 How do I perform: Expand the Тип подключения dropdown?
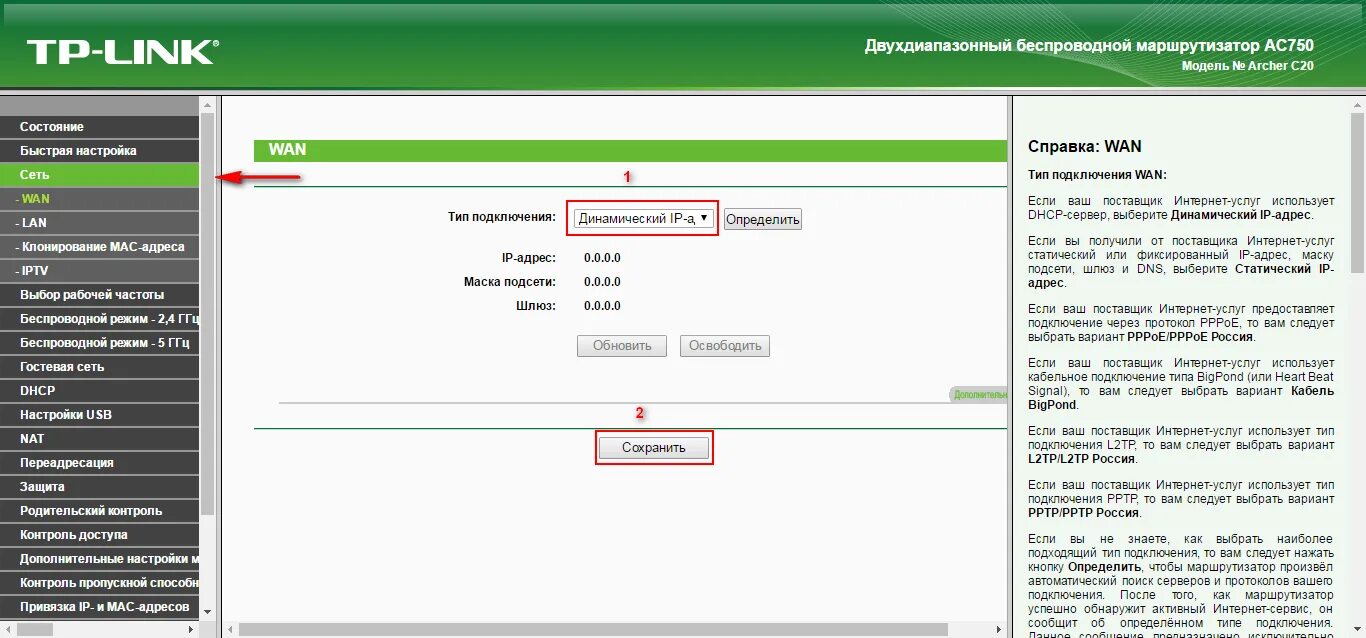643,218
